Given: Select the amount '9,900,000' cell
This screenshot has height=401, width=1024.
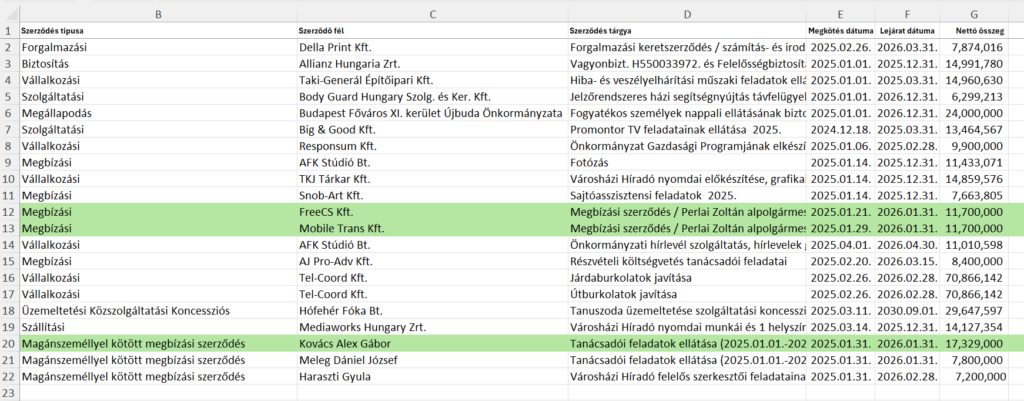Looking at the screenshot, I should coord(974,146).
